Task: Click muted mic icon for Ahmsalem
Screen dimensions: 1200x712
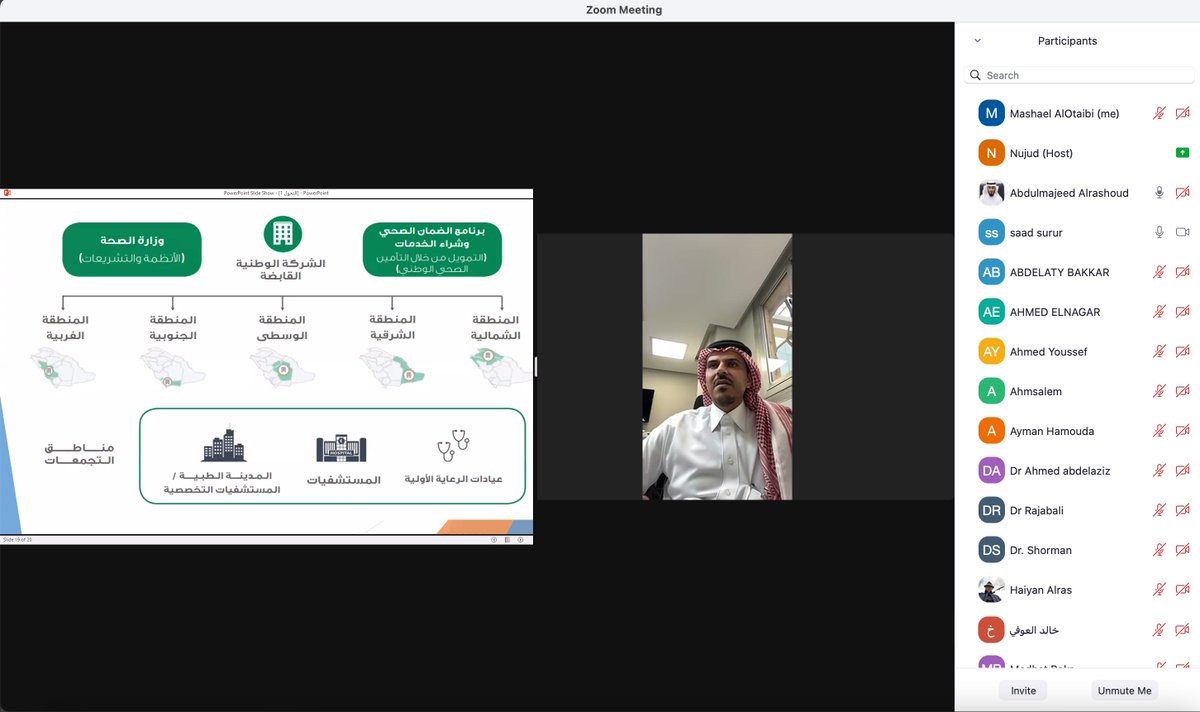Action: 1159,391
